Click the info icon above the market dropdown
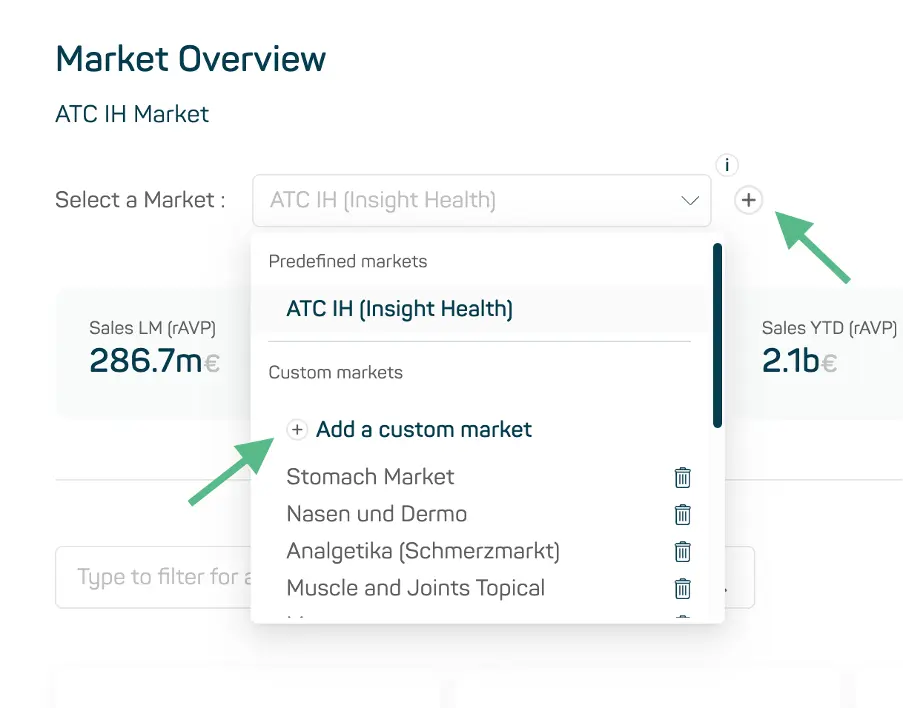The width and height of the screenshot is (904, 708). tap(727, 165)
